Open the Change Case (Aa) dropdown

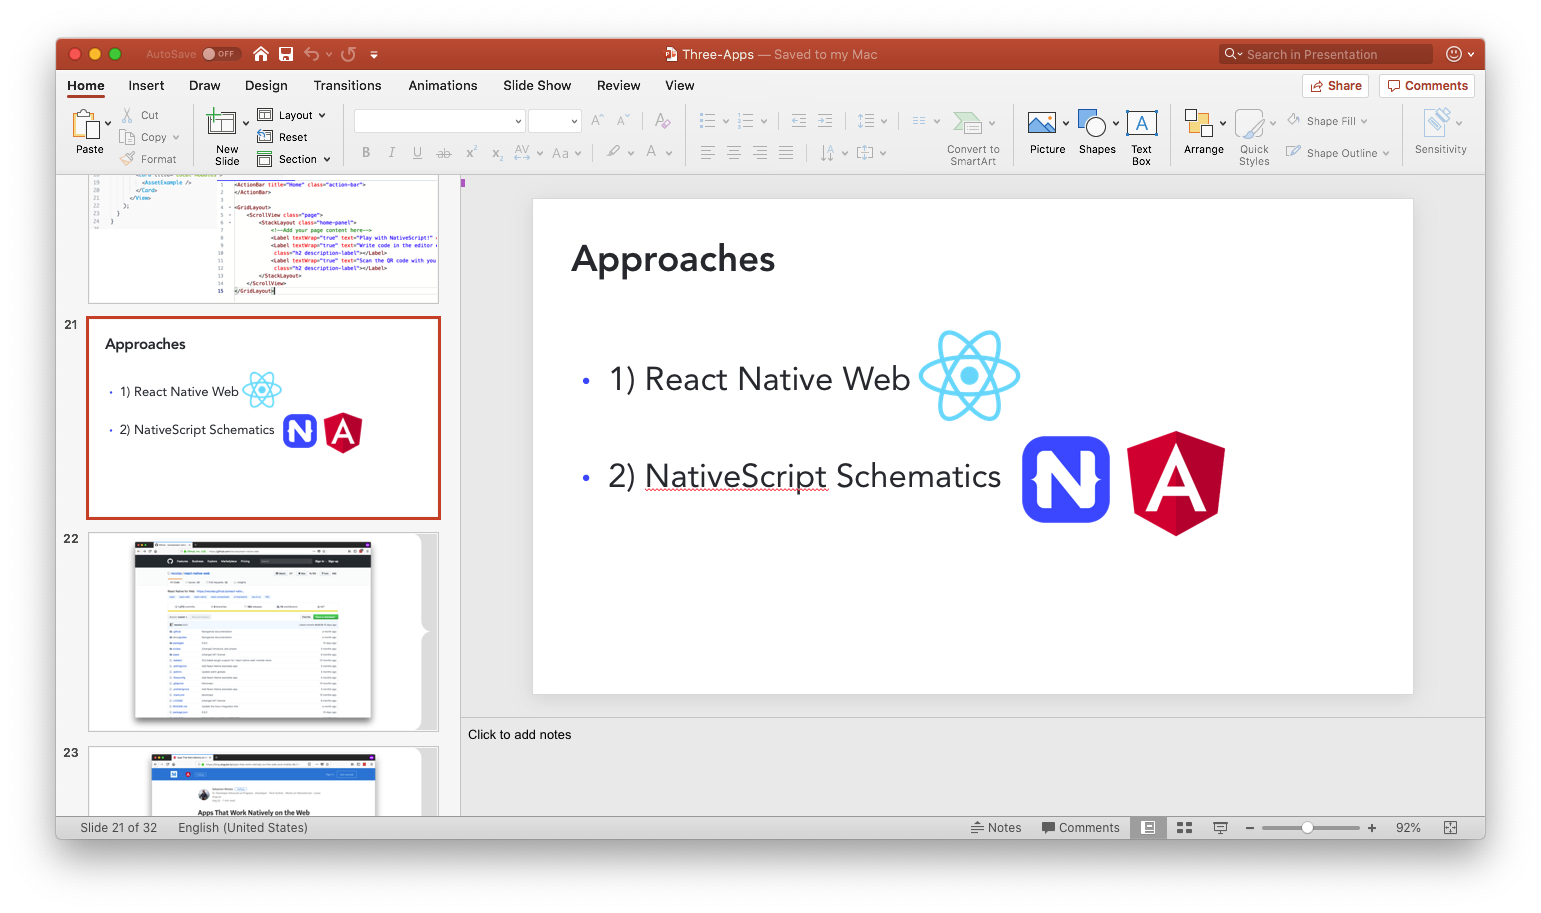coord(566,153)
